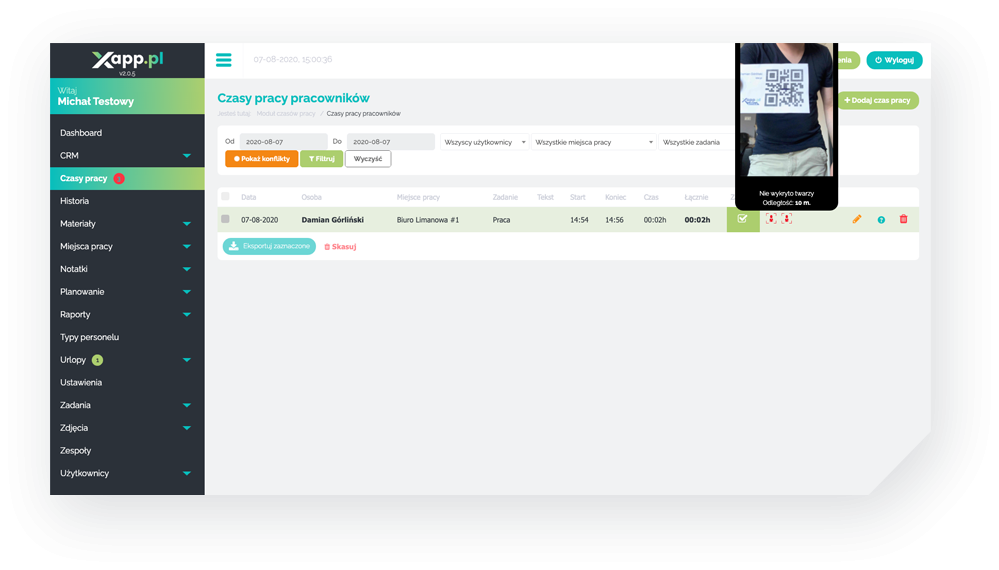
Task: Click Michał Testowy user name
Action: point(96,102)
